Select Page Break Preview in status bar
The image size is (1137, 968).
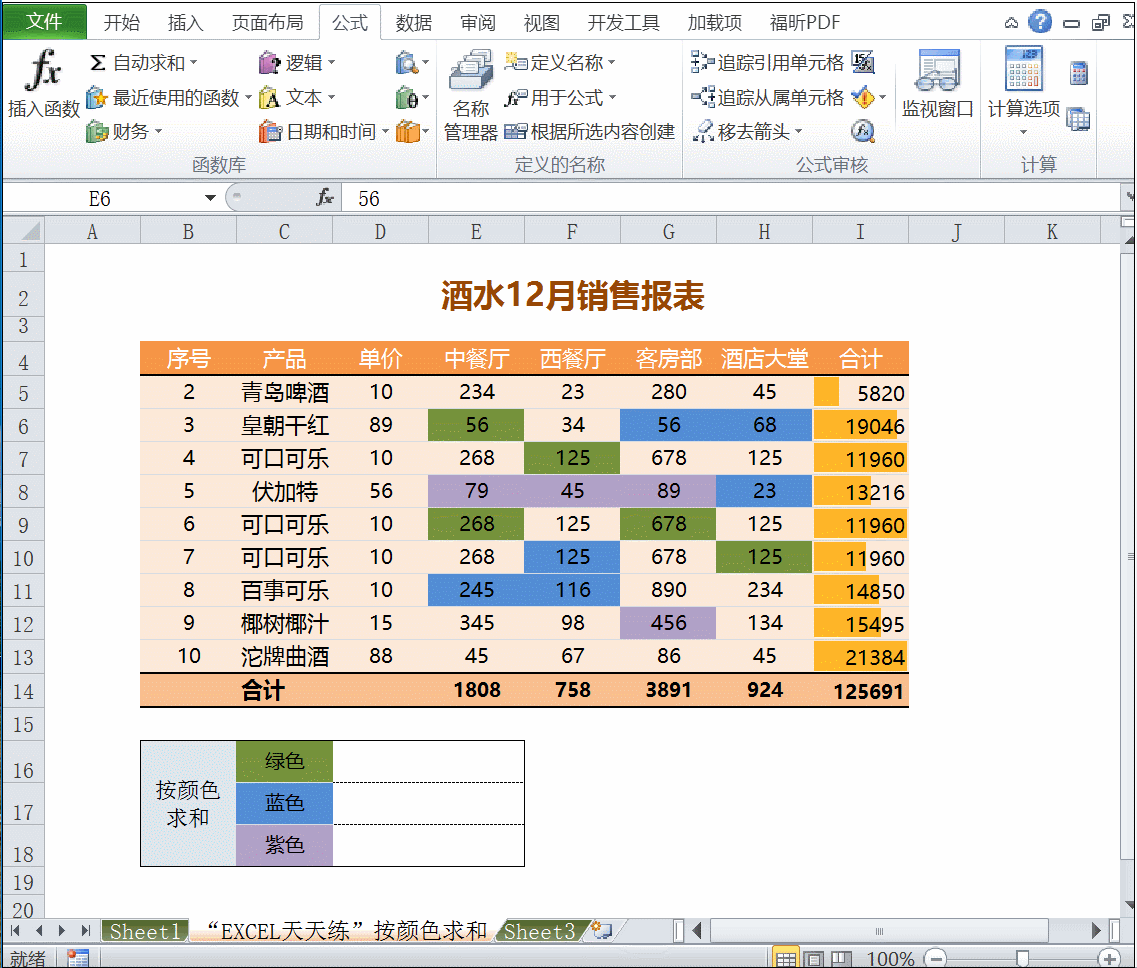[x=840, y=959]
